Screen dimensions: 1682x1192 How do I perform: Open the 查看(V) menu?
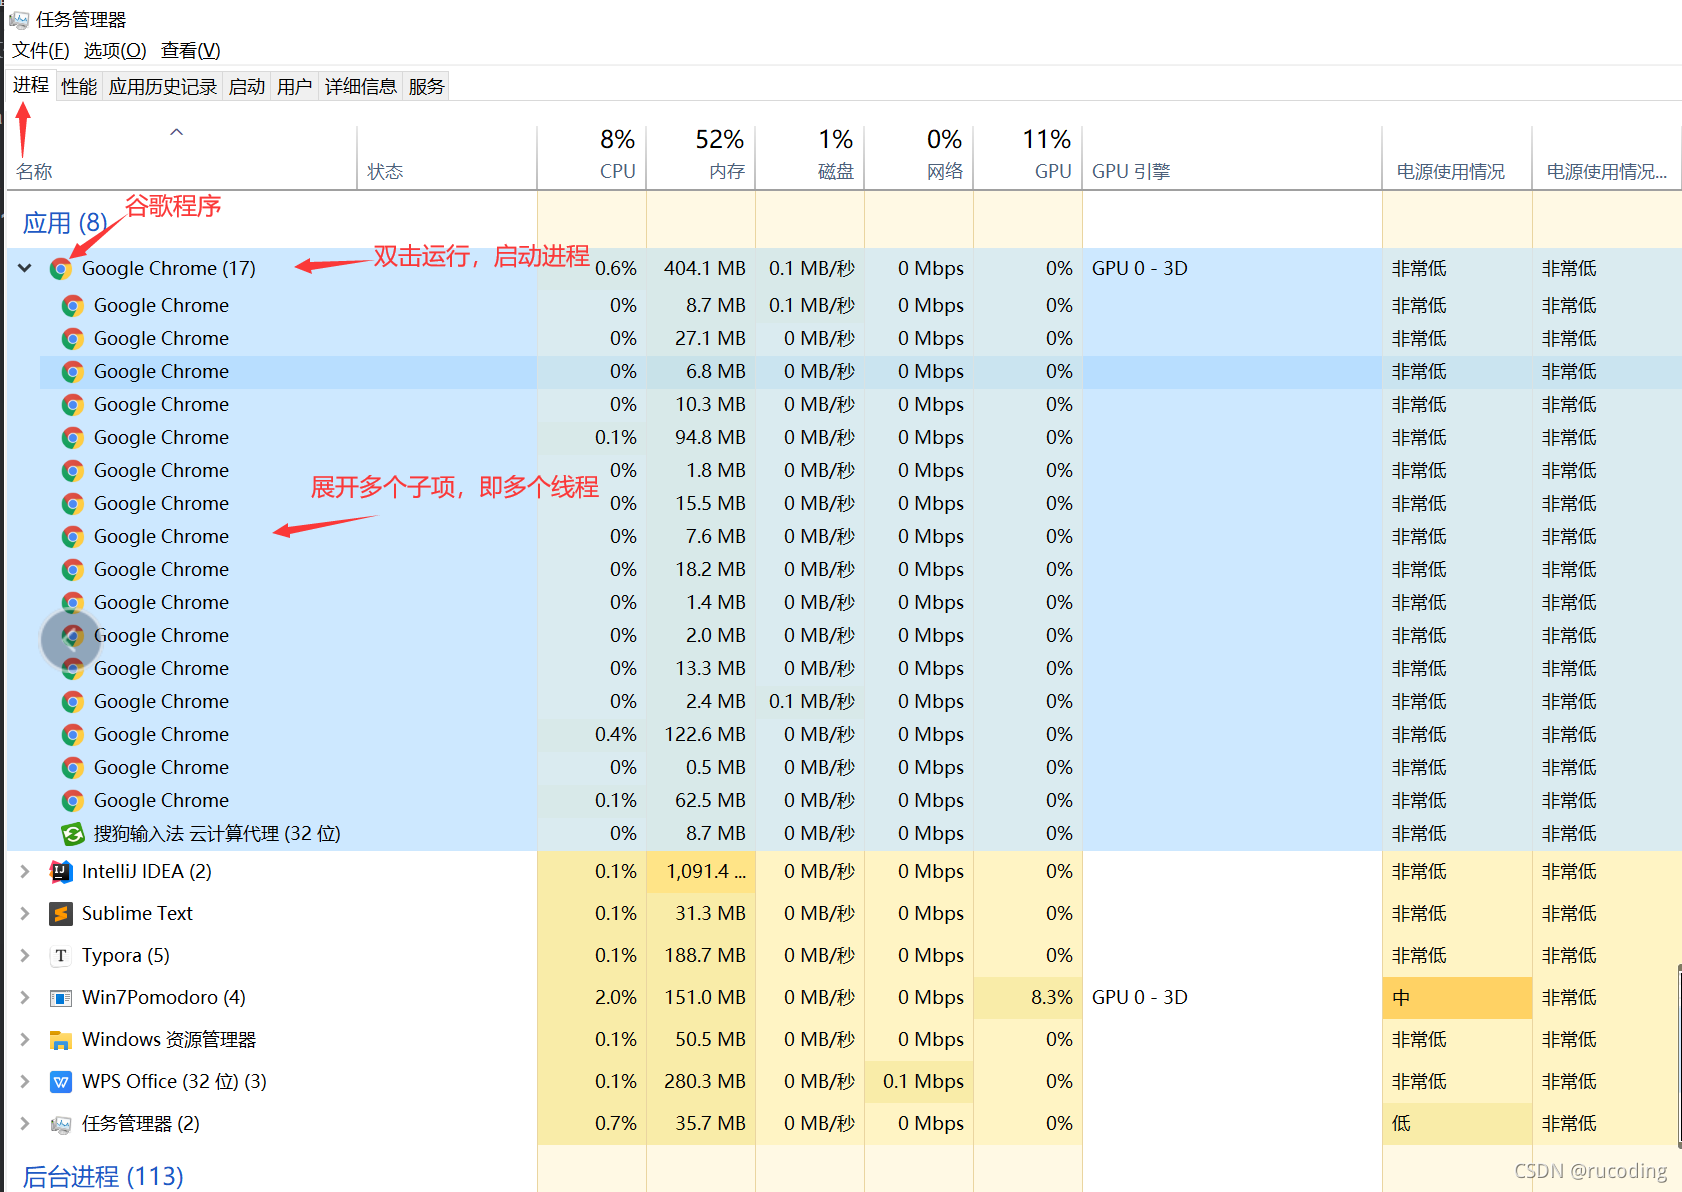pyautogui.click(x=191, y=50)
